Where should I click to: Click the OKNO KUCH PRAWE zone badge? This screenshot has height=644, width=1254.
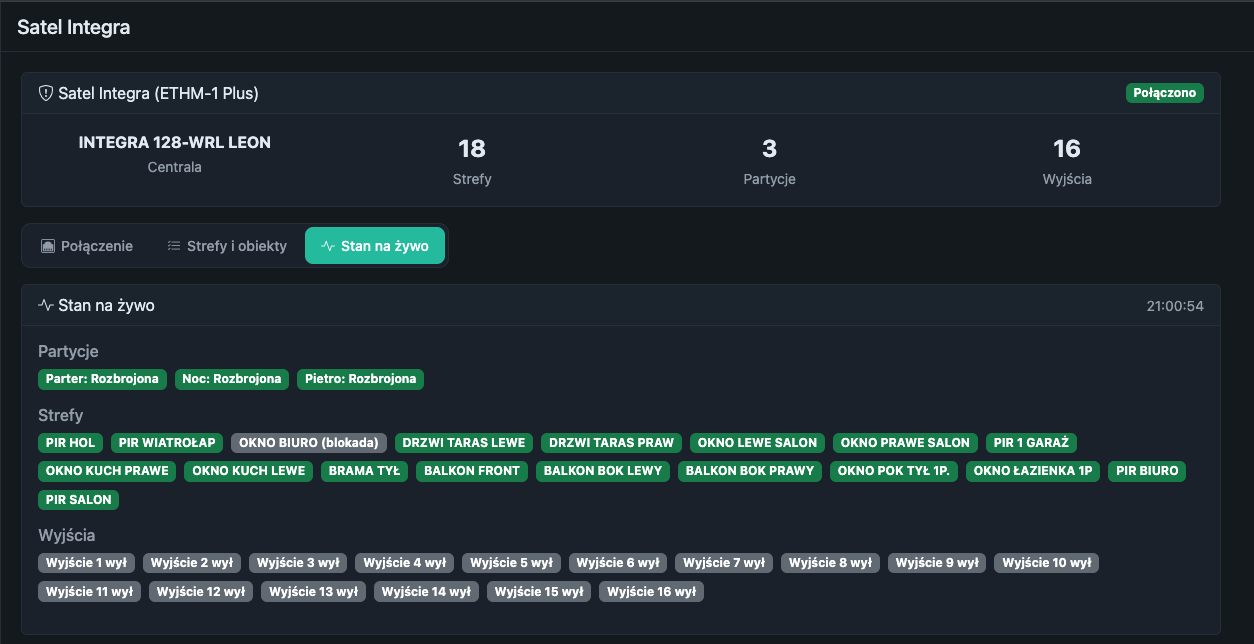107,470
